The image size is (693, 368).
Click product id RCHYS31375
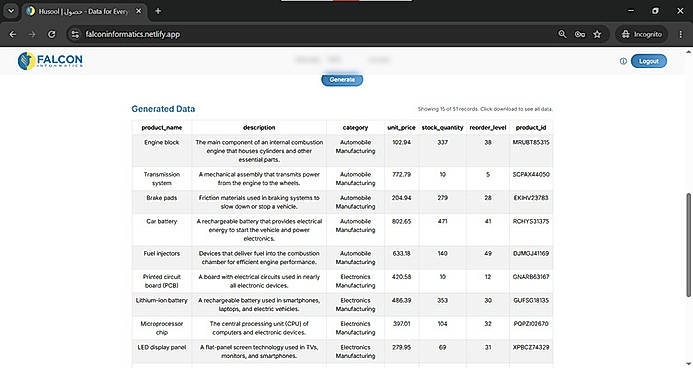pyautogui.click(x=531, y=221)
